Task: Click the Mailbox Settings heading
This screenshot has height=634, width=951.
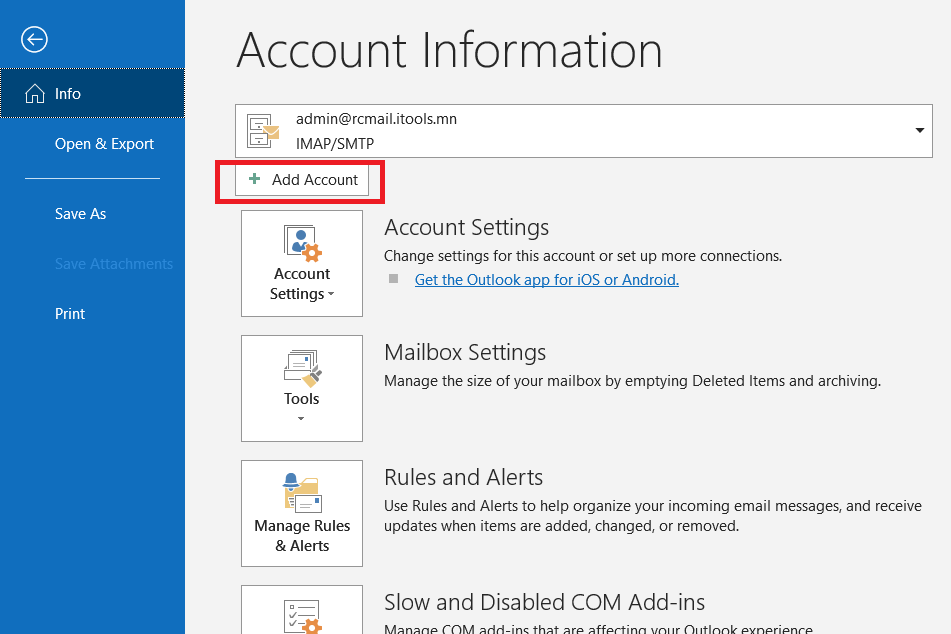Action: [x=465, y=352]
